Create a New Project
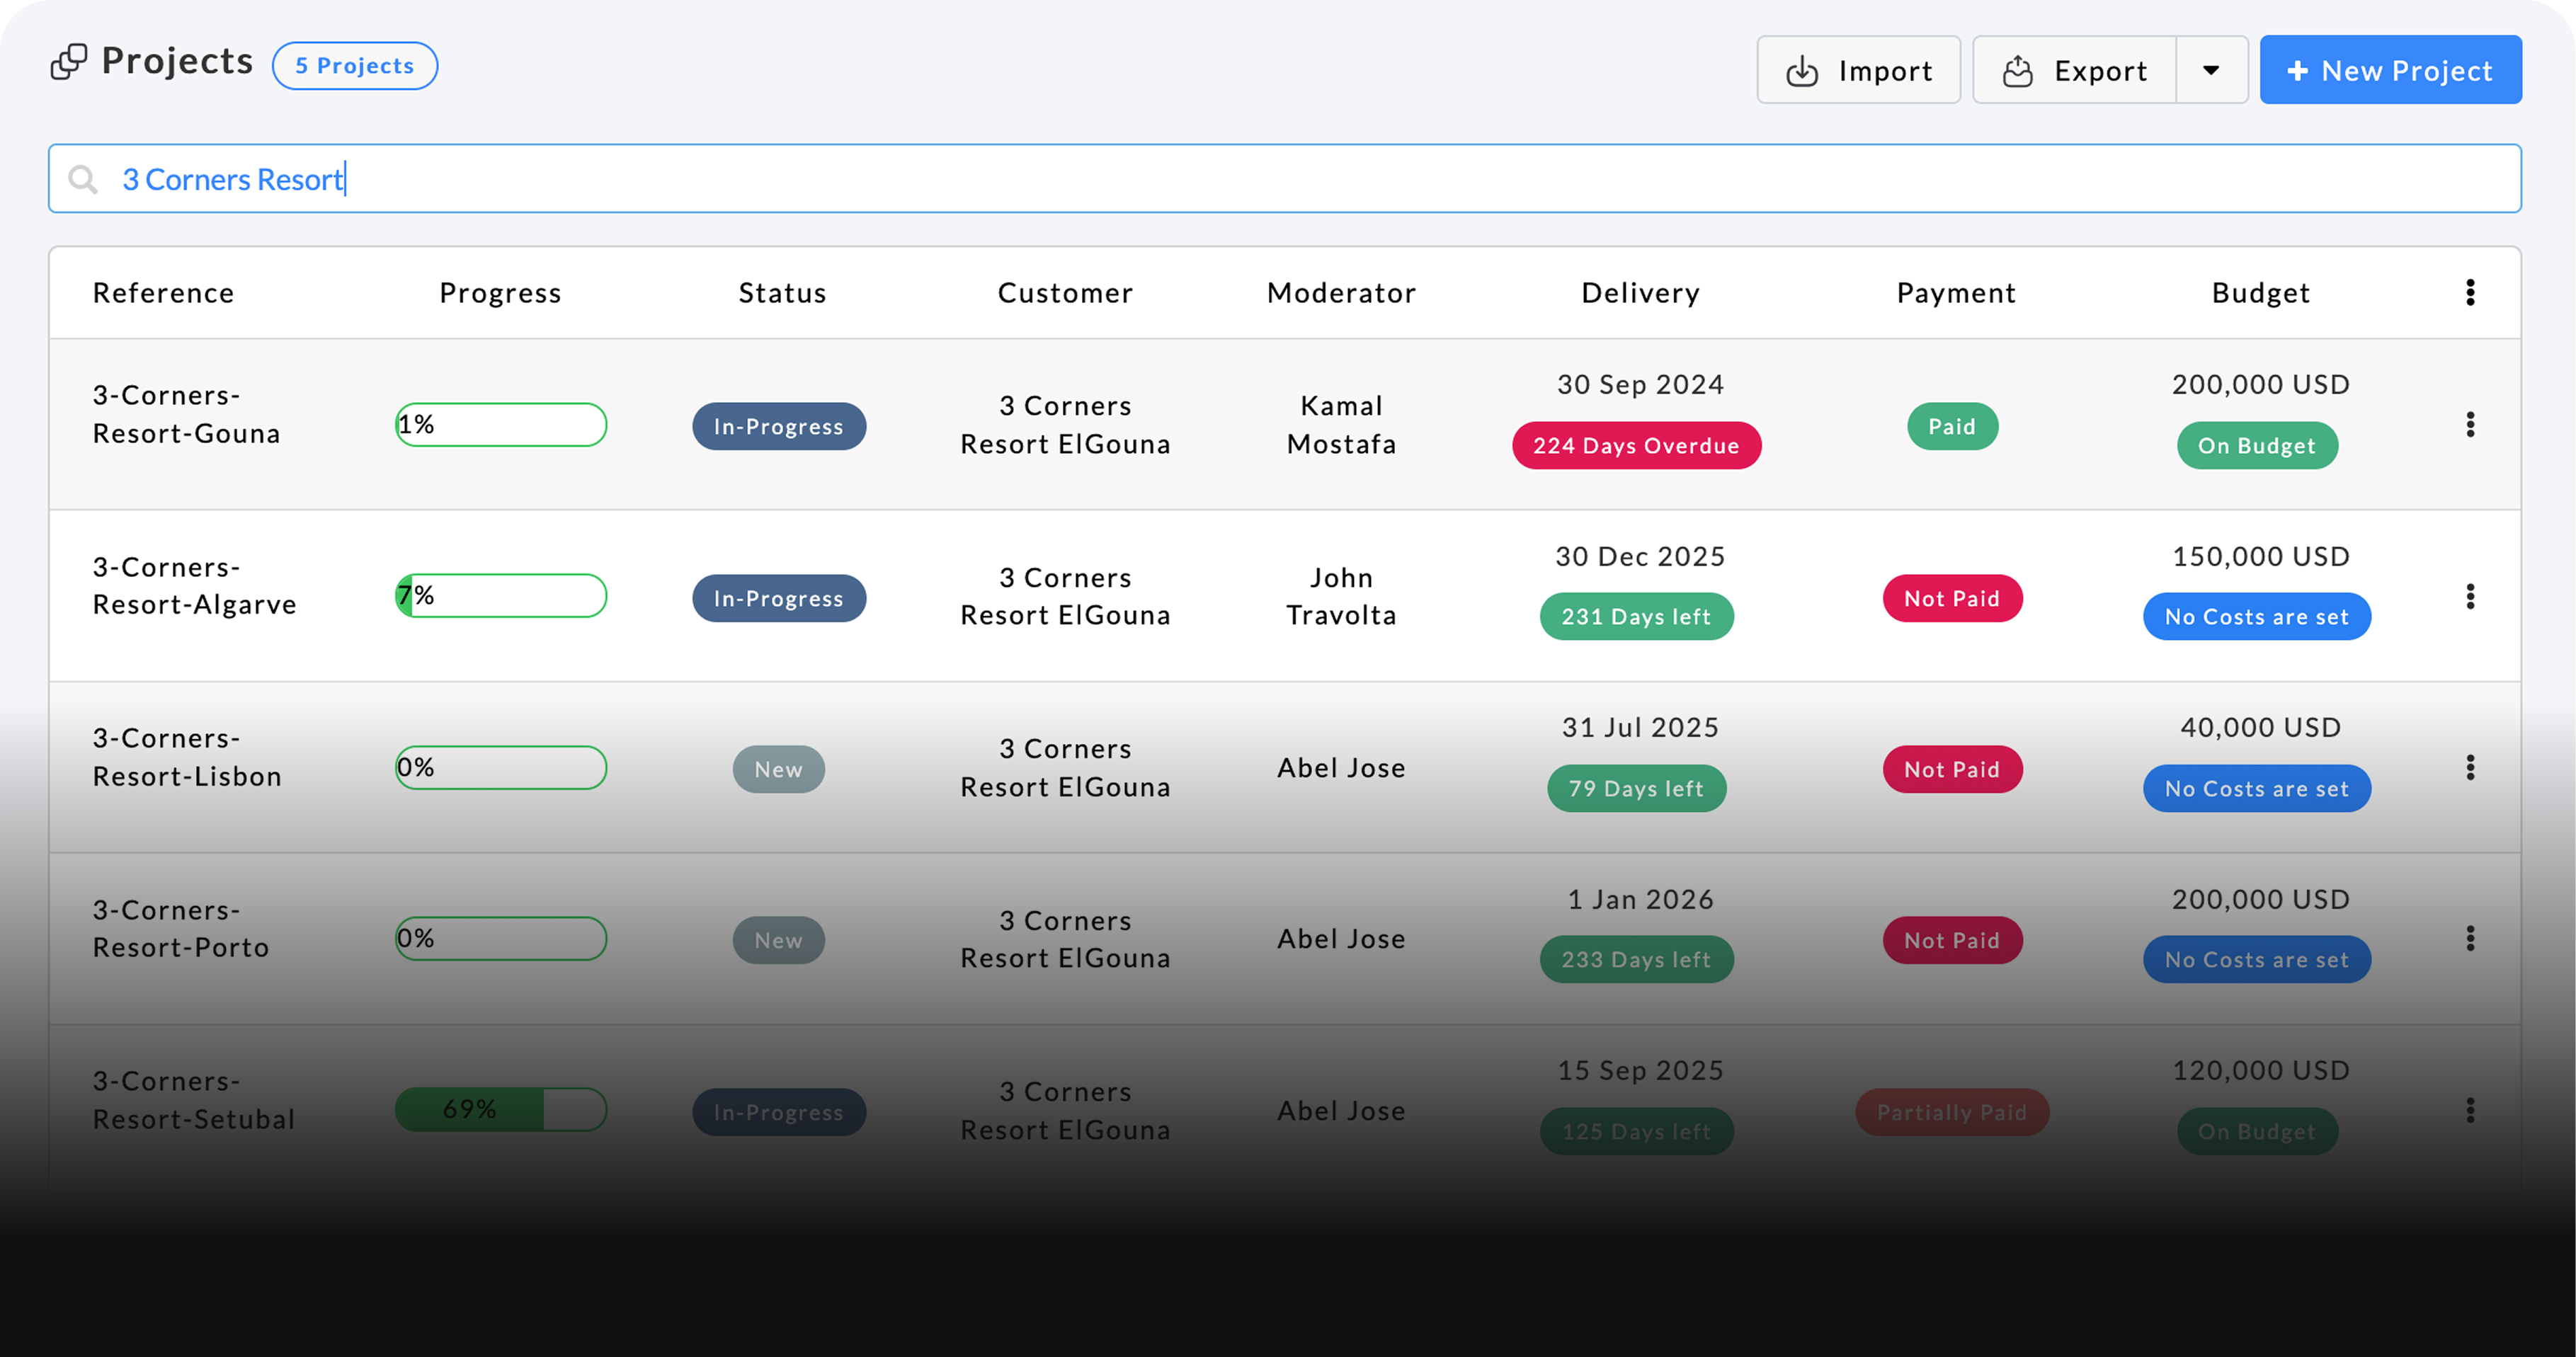The width and height of the screenshot is (2576, 1357). tap(2390, 70)
